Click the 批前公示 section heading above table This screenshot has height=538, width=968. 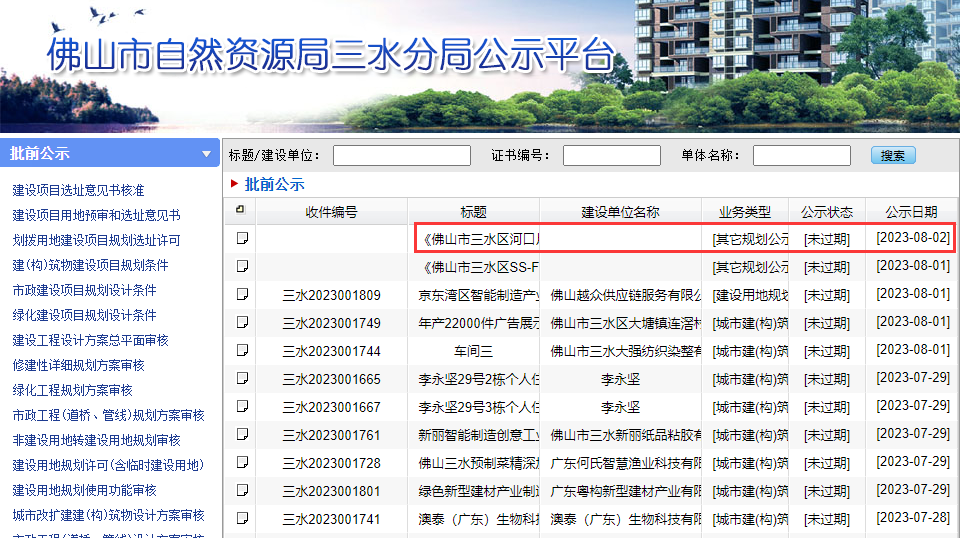275,184
